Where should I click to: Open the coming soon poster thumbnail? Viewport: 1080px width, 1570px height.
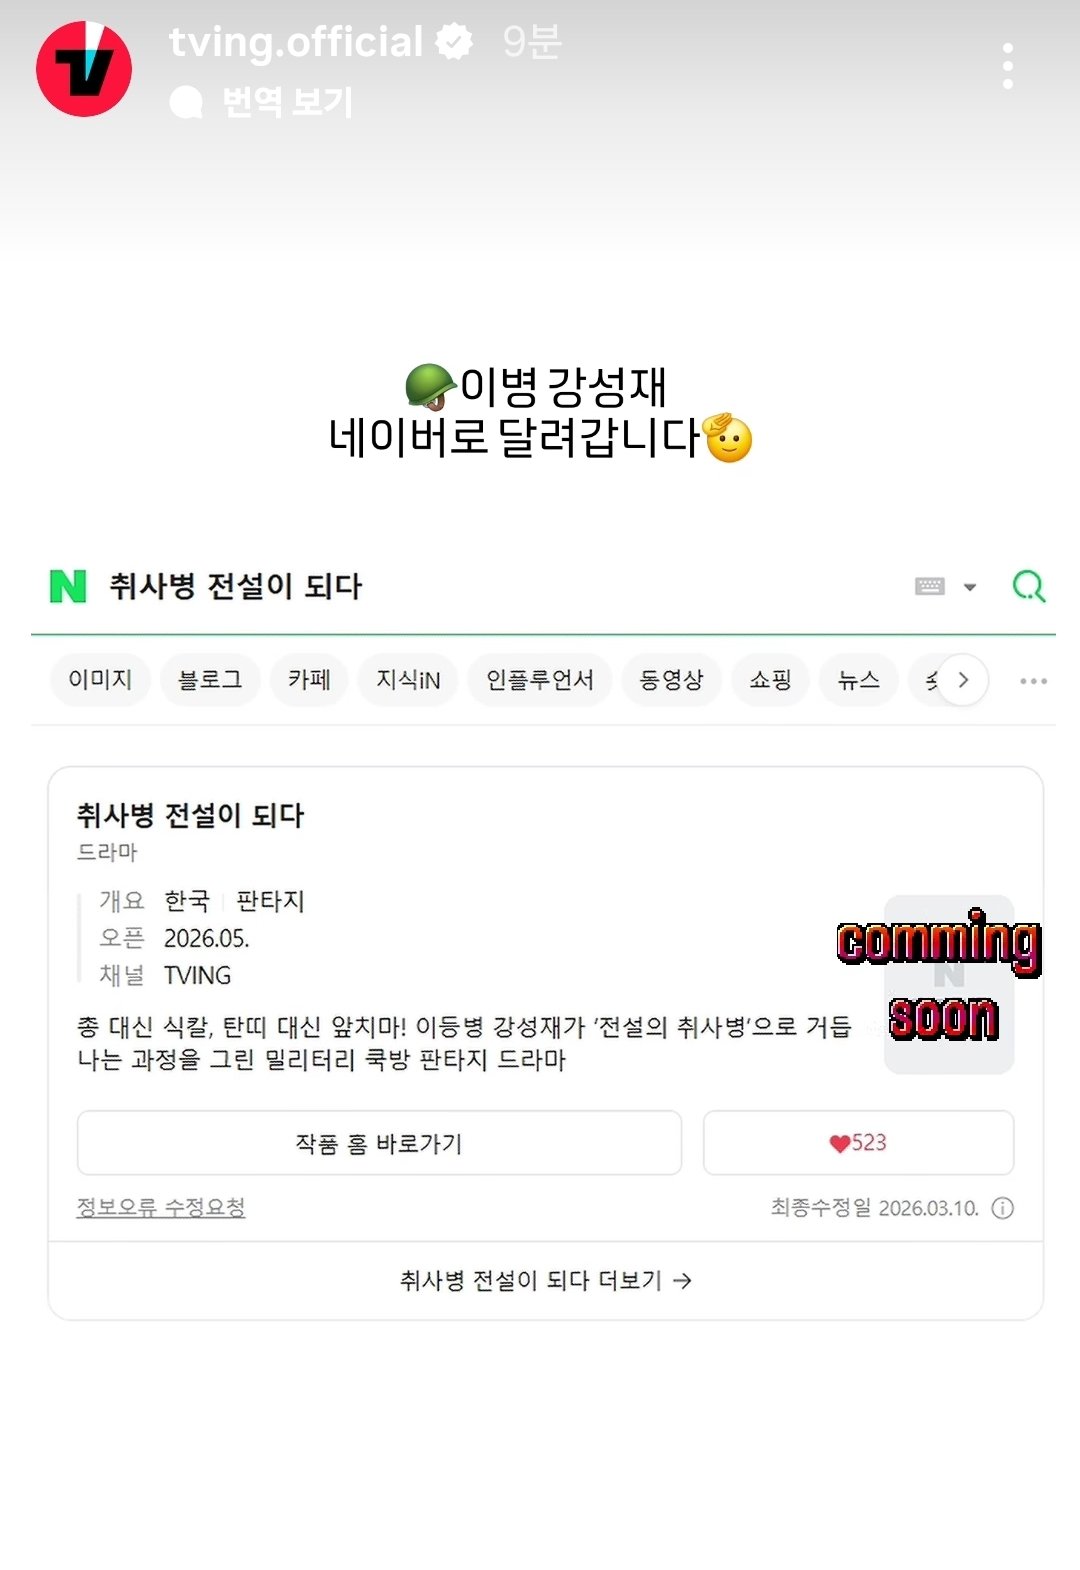[949, 985]
